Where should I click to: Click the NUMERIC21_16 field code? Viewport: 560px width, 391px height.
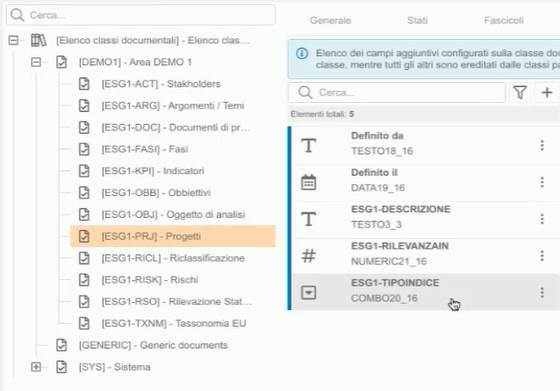point(389,261)
